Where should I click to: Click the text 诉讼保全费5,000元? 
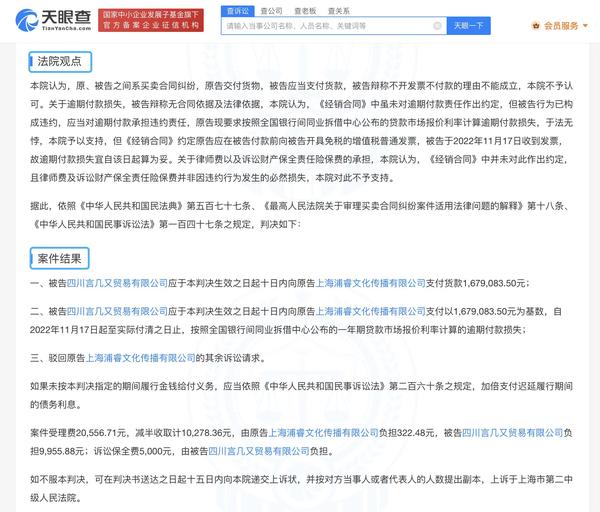pos(133,452)
